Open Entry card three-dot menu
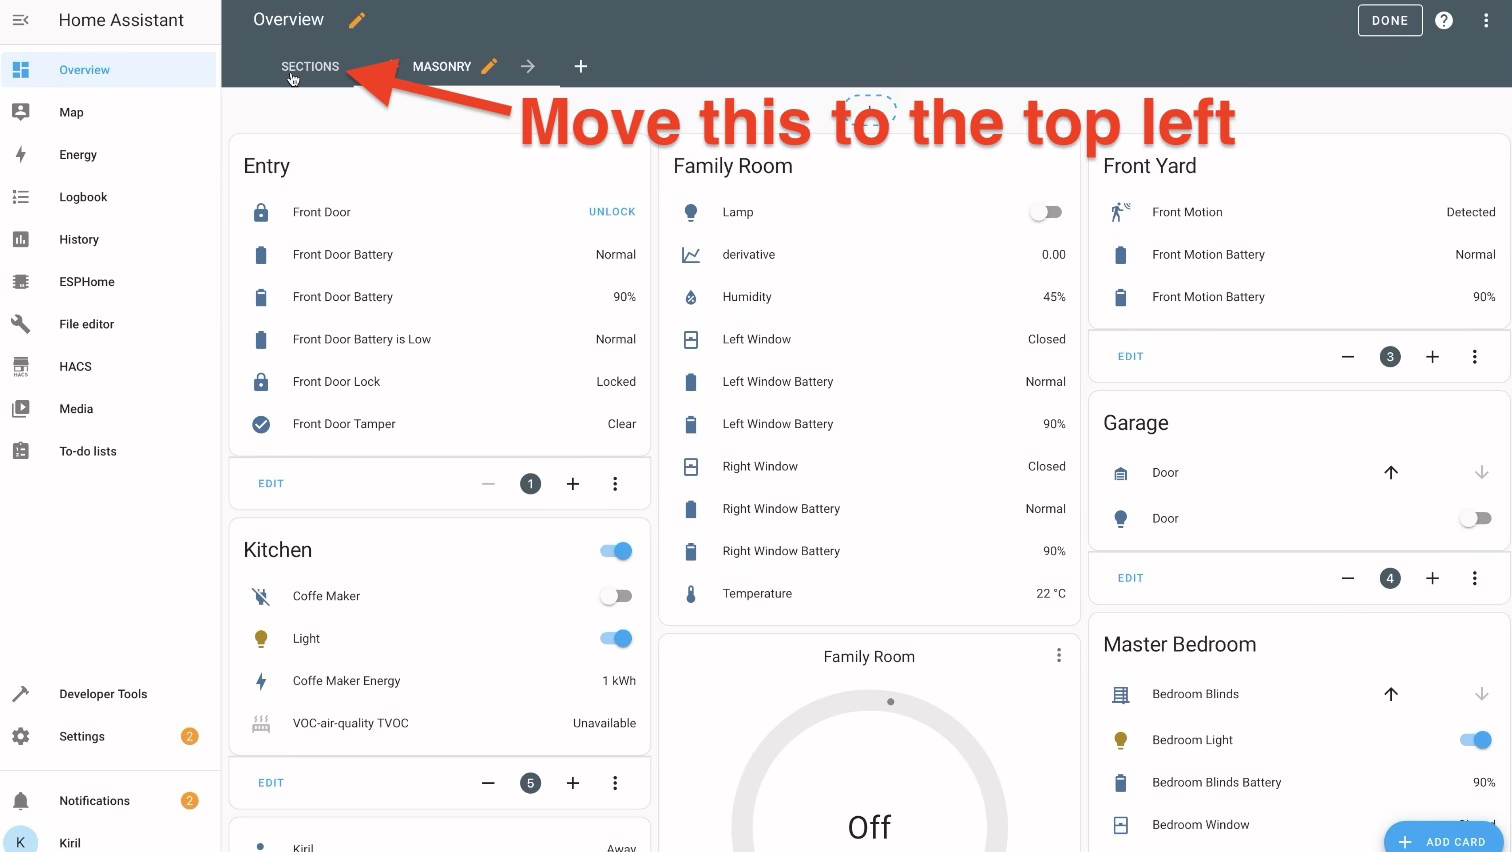Screen dimensions: 1512x852 pyautogui.click(x=615, y=484)
